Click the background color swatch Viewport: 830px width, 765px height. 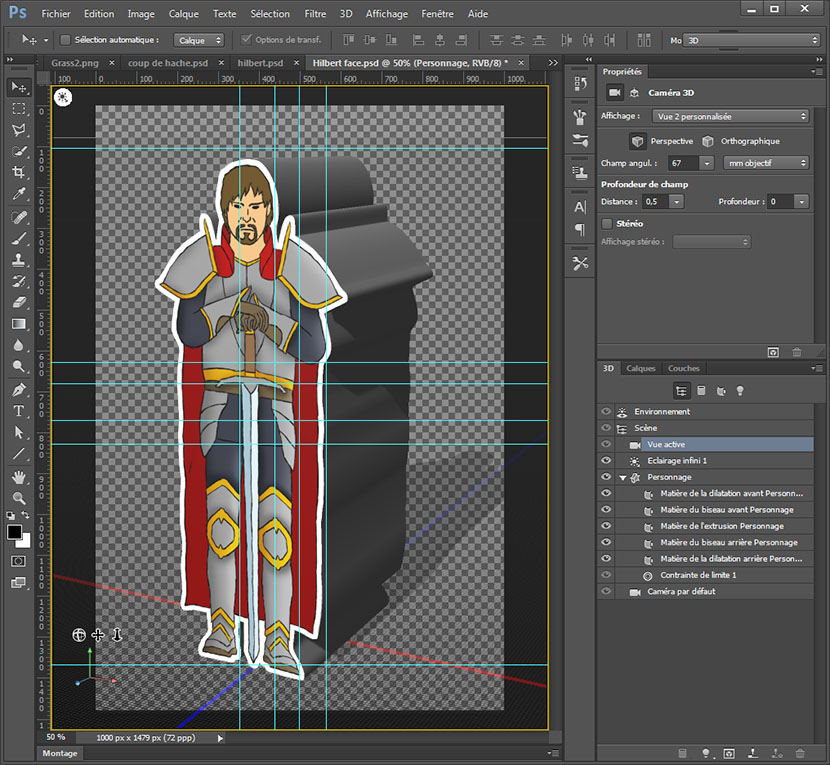pos(25,542)
